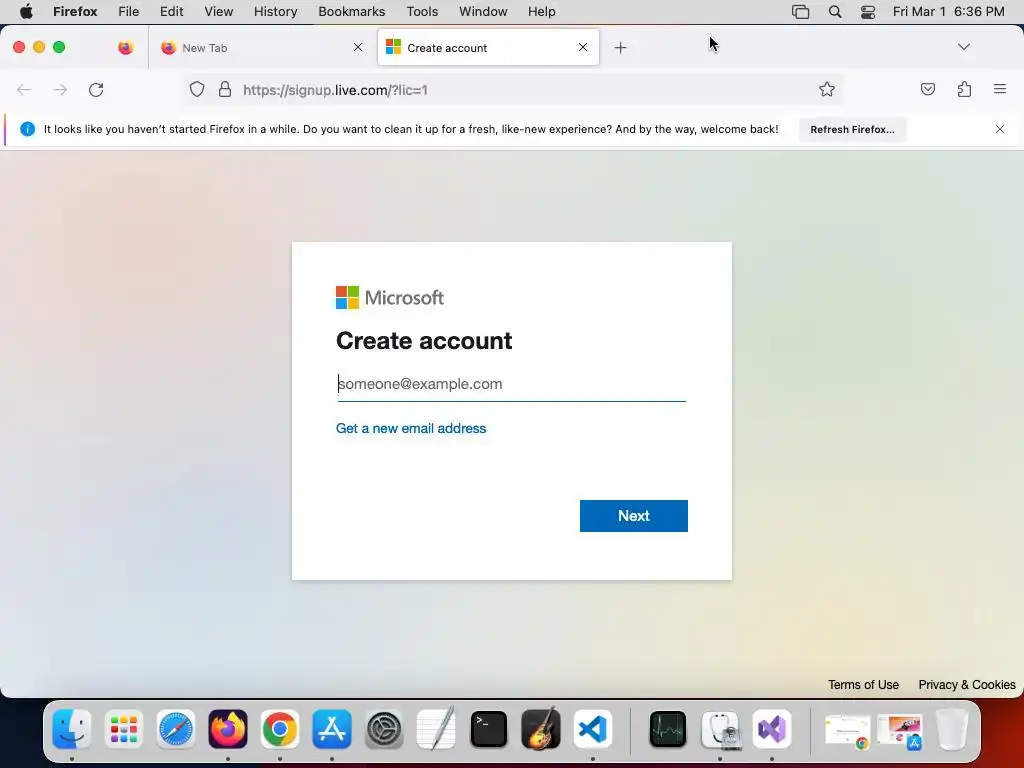
Task: Click the Firefox icon in the Dock
Action: pyautogui.click(x=228, y=729)
